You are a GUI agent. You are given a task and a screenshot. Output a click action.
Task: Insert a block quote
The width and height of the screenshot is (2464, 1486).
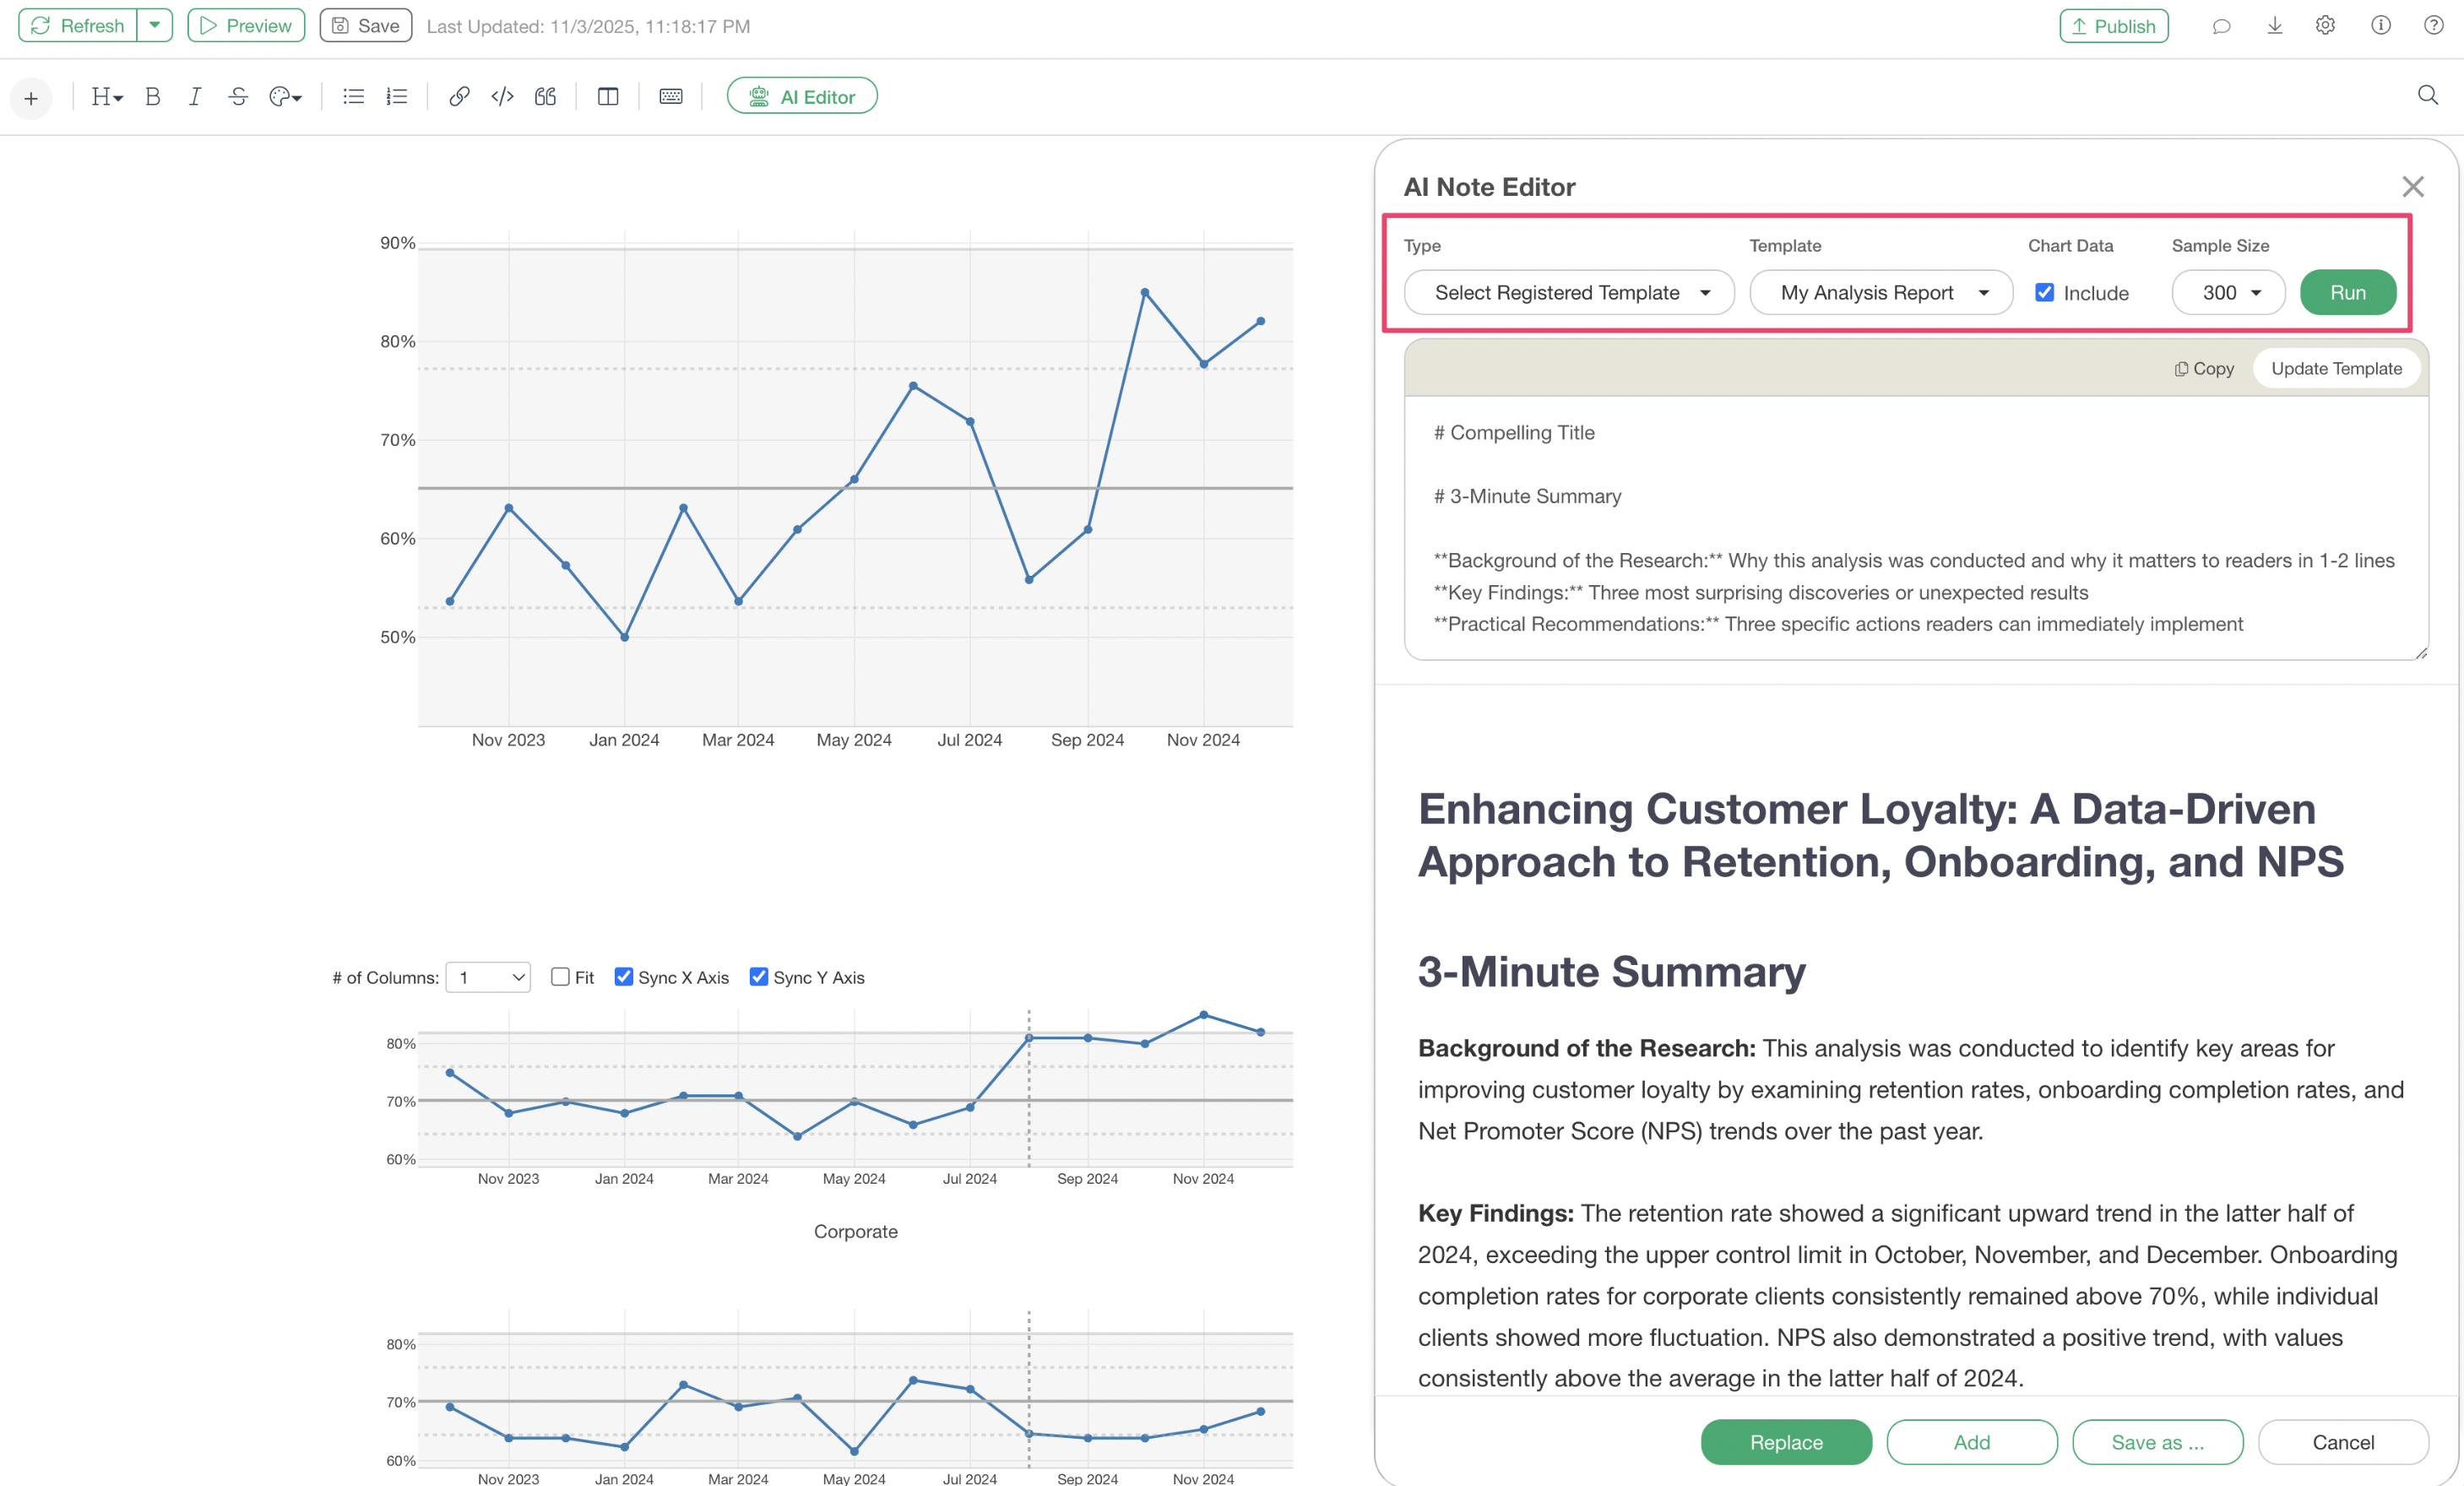click(545, 97)
